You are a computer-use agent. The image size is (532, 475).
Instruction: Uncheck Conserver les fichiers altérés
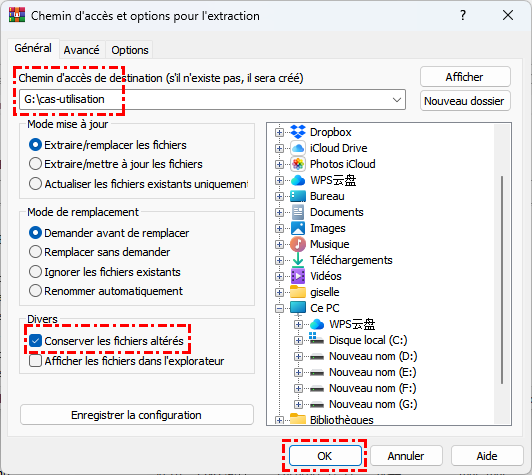coord(35,341)
